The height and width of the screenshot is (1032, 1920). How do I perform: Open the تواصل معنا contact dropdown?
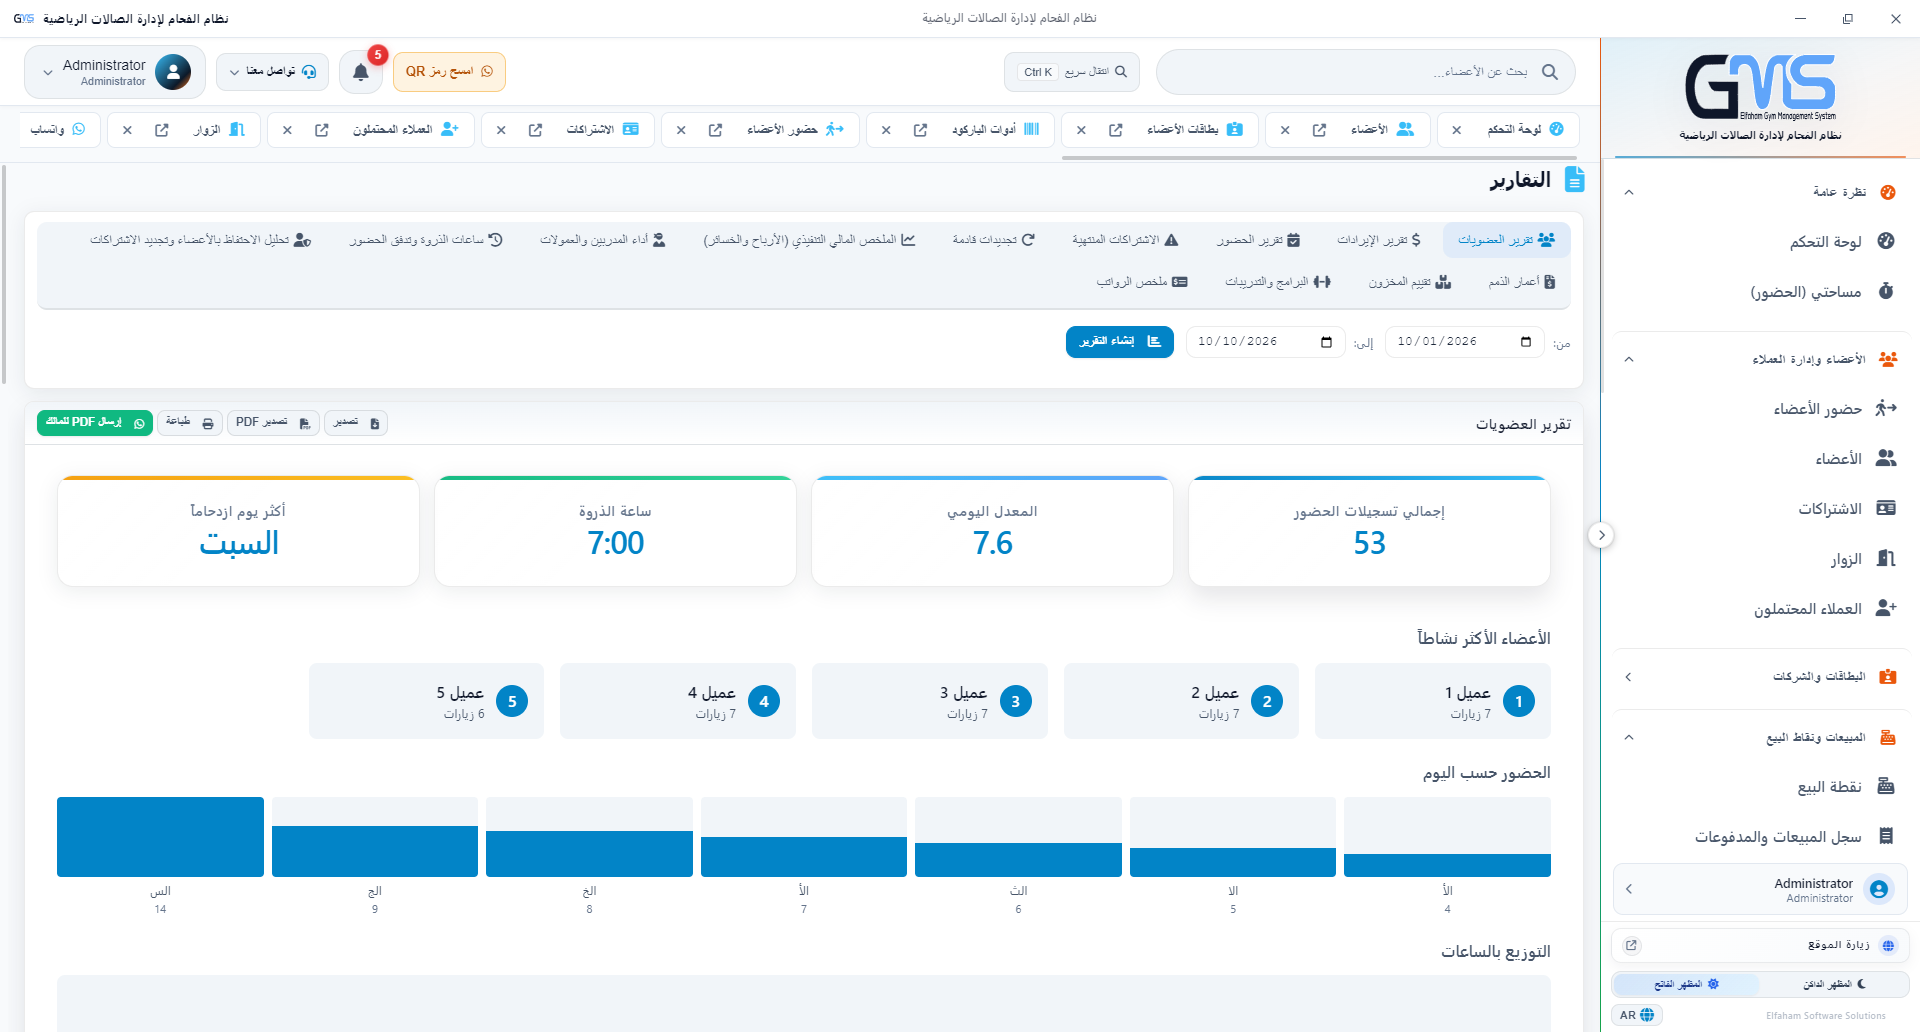272,72
